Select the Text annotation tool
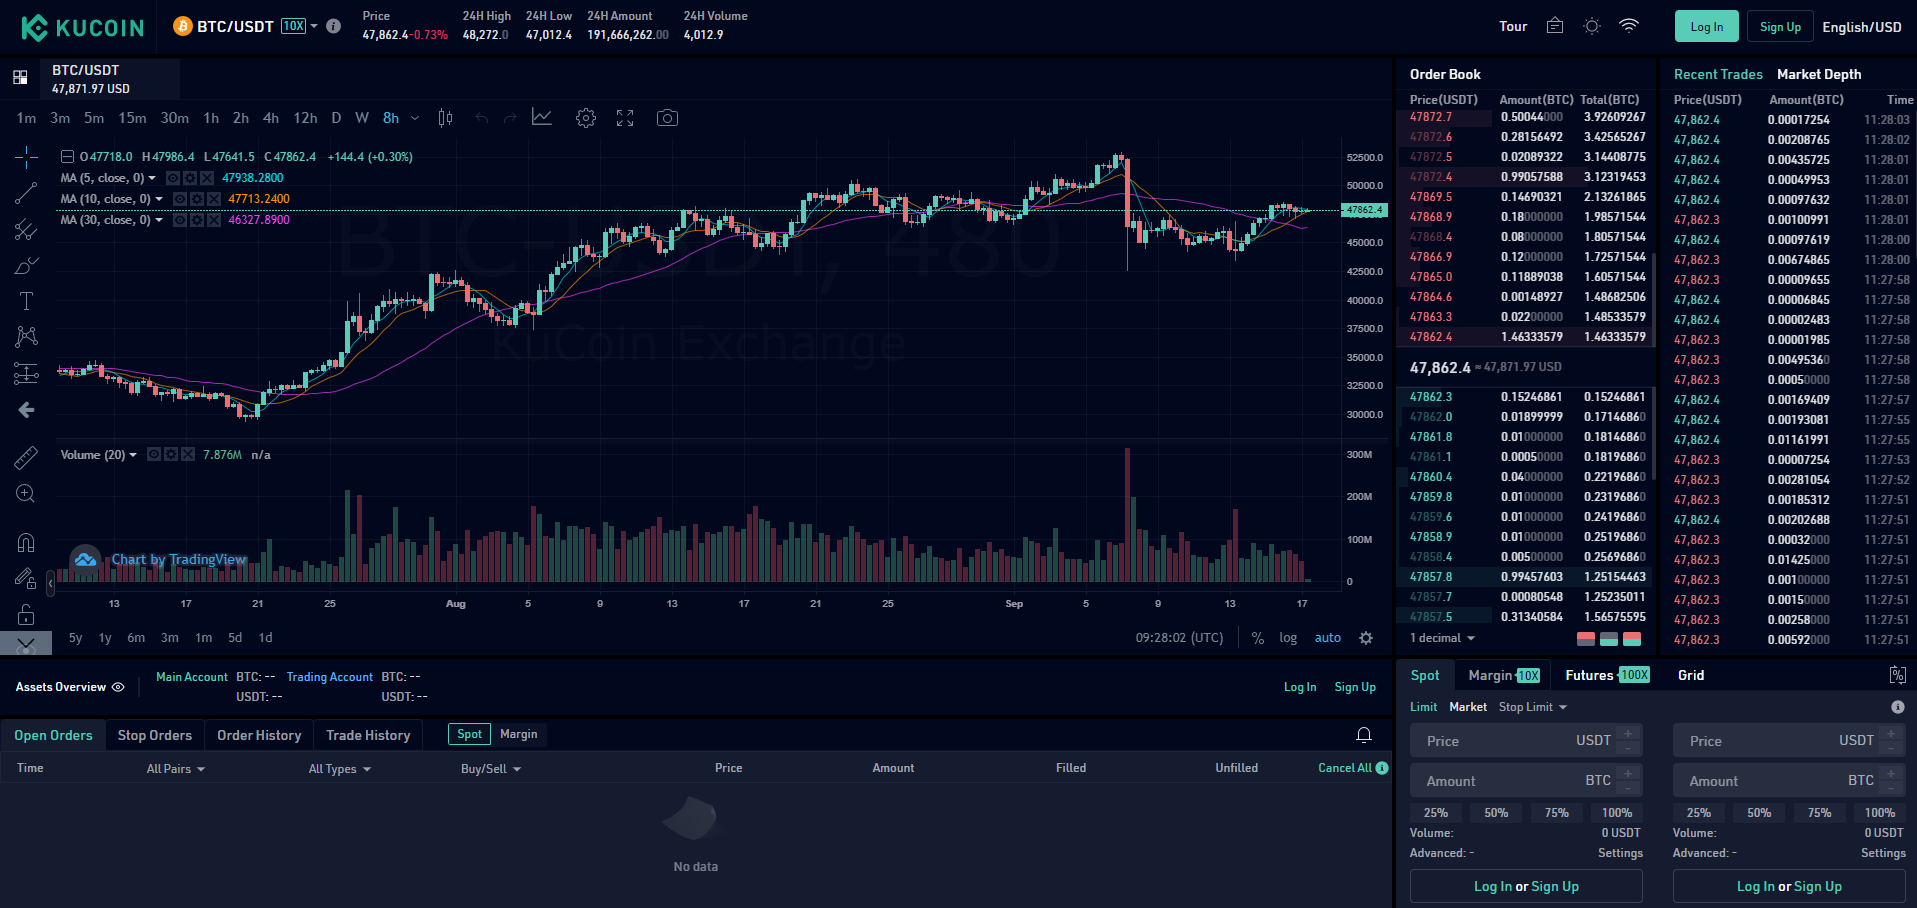Viewport: 1917px width, 908px height. [26, 301]
